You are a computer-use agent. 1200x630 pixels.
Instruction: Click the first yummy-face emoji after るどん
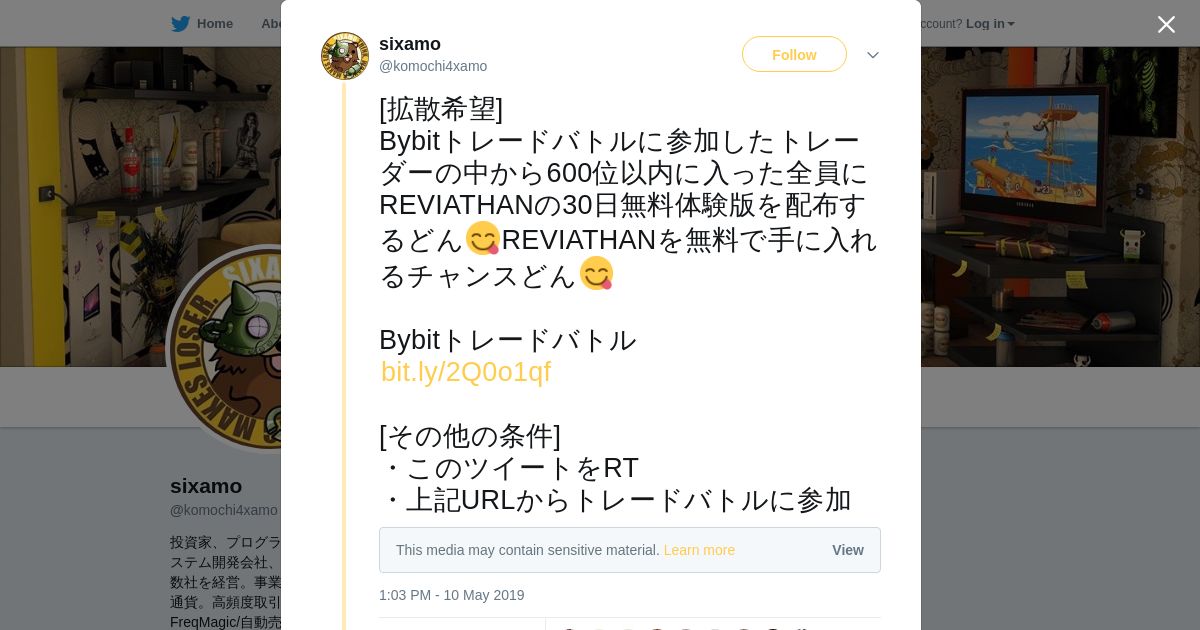pyautogui.click(x=483, y=238)
